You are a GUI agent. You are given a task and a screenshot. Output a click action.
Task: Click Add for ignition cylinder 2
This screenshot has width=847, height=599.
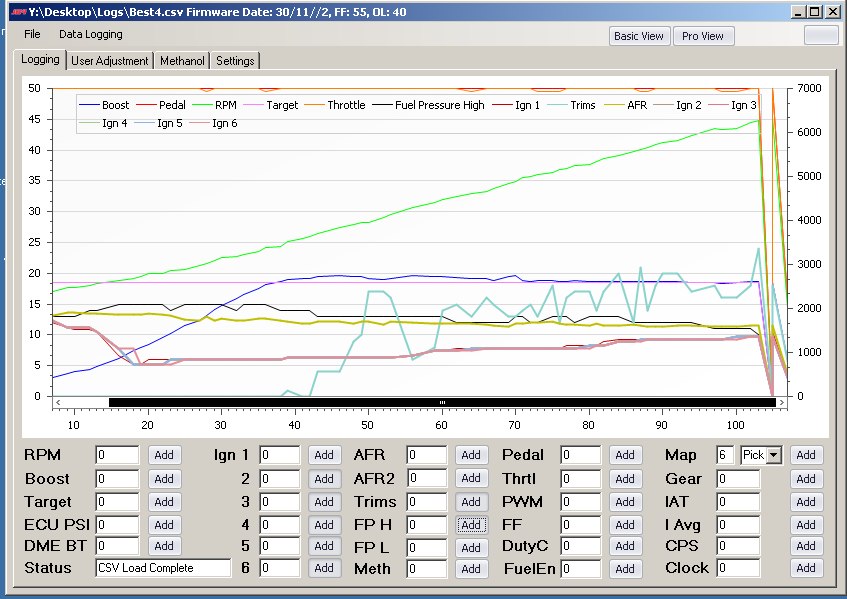(x=324, y=479)
